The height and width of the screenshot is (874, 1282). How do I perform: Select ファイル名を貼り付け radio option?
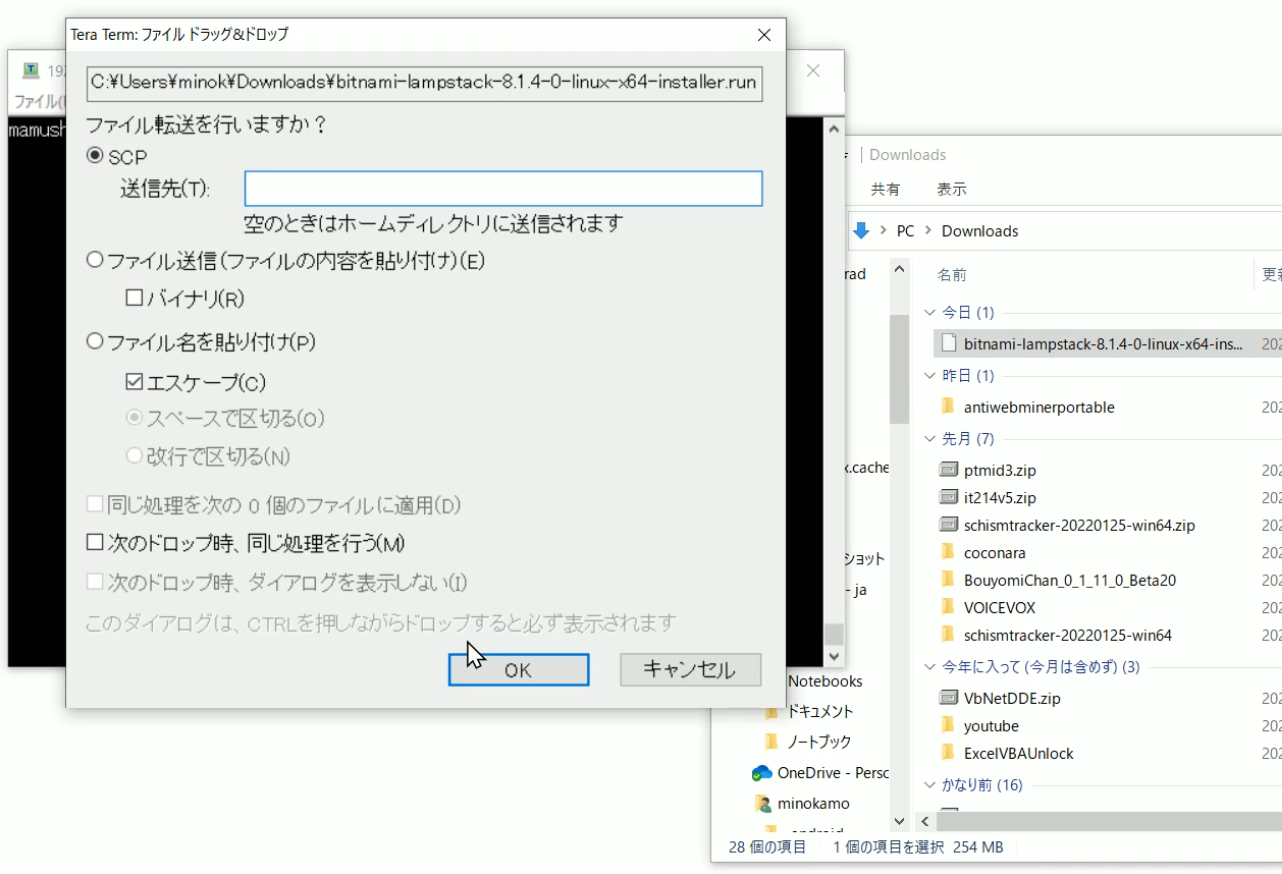[x=96, y=342]
